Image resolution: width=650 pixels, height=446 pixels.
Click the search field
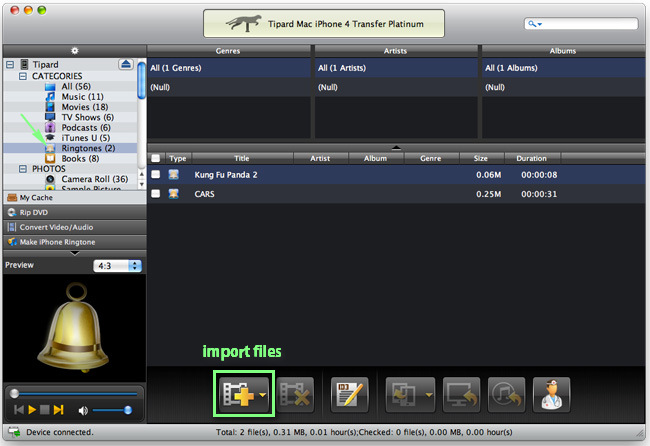click(581, 24)
